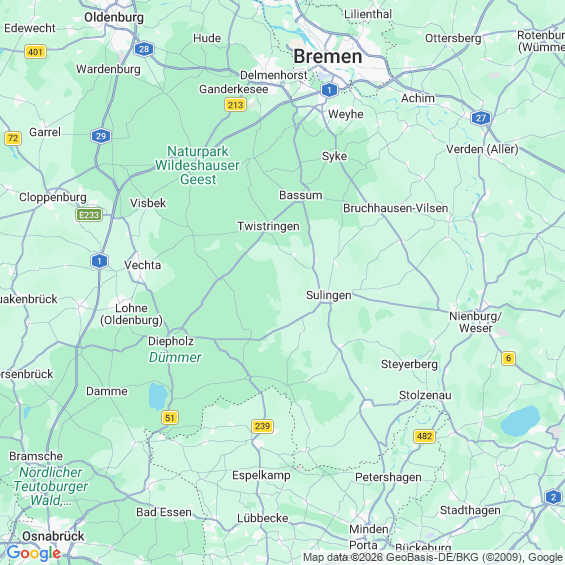Click the yellow 482 road marker
This screenshot has width=565, height=565.
424,436
